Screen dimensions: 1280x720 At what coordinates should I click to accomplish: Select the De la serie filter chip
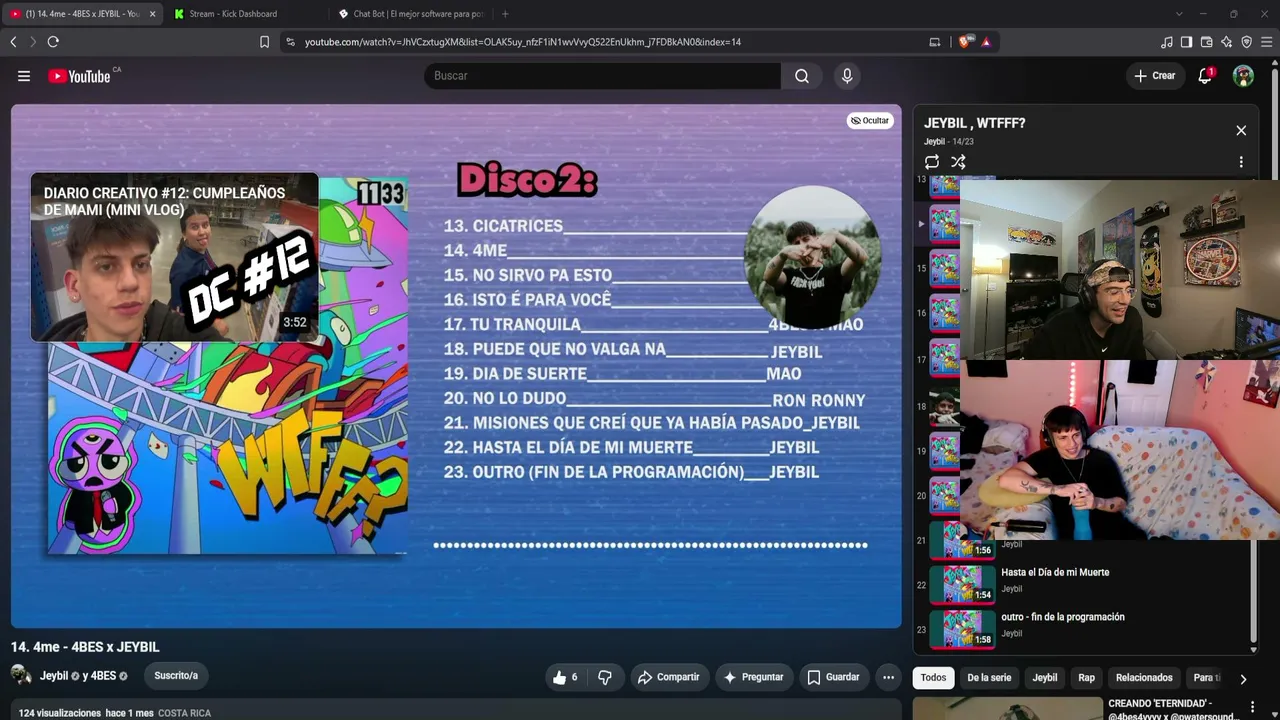point(989,678)
